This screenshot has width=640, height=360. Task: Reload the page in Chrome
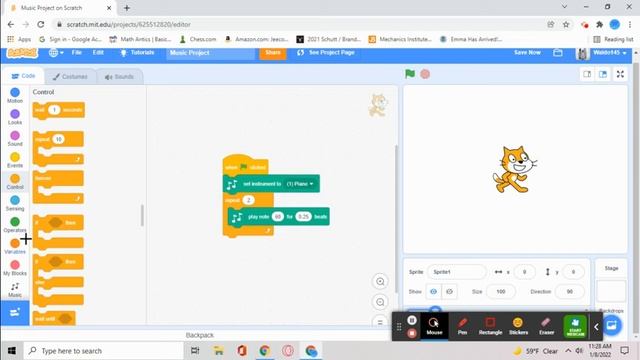40,24
